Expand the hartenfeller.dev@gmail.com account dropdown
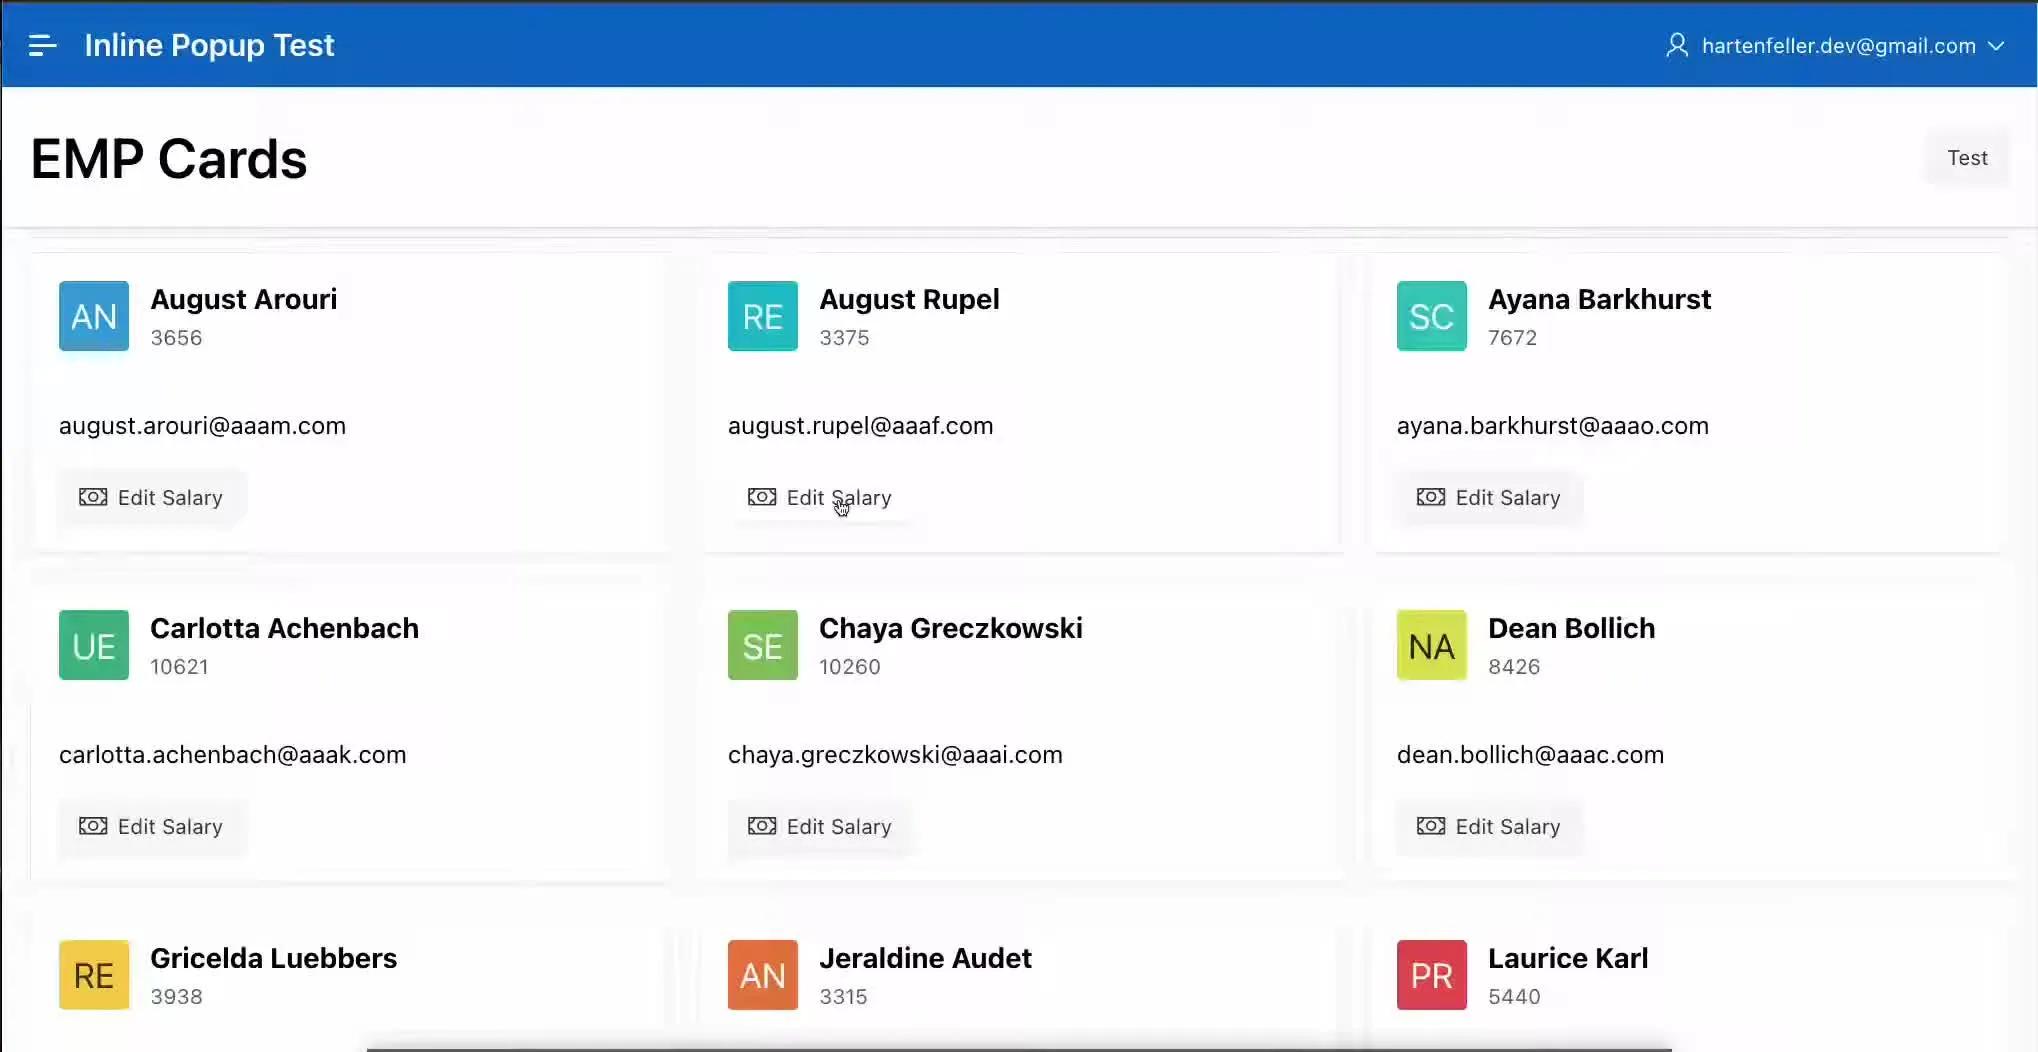This screenshot has width=2038, height=1052. [1995, 46]
